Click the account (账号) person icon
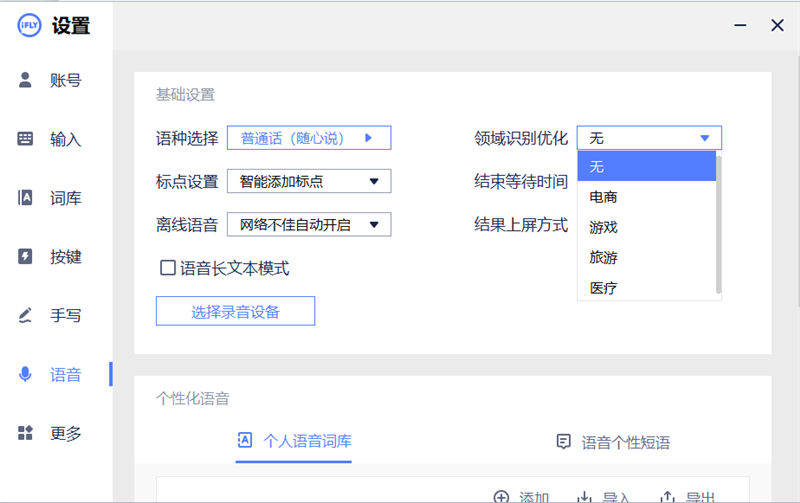The height and width of the screenshot is (503, 800). tap(26, 80)
